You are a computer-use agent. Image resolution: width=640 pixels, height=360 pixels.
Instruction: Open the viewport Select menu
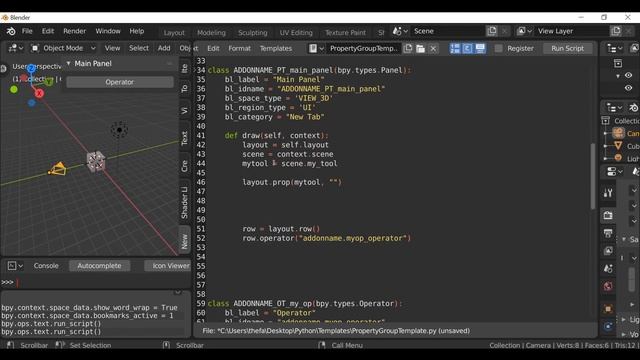[x=139, y=48]
